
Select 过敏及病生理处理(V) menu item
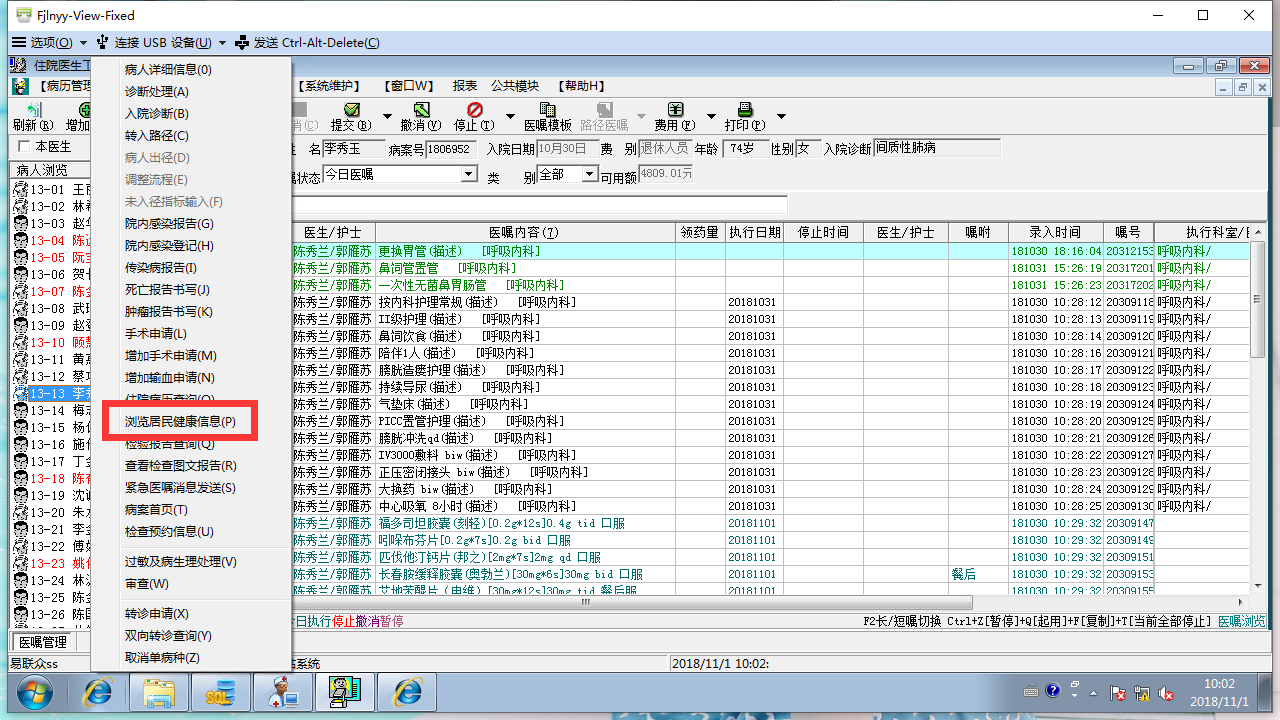pyautogui.click(x=190, y=562)
